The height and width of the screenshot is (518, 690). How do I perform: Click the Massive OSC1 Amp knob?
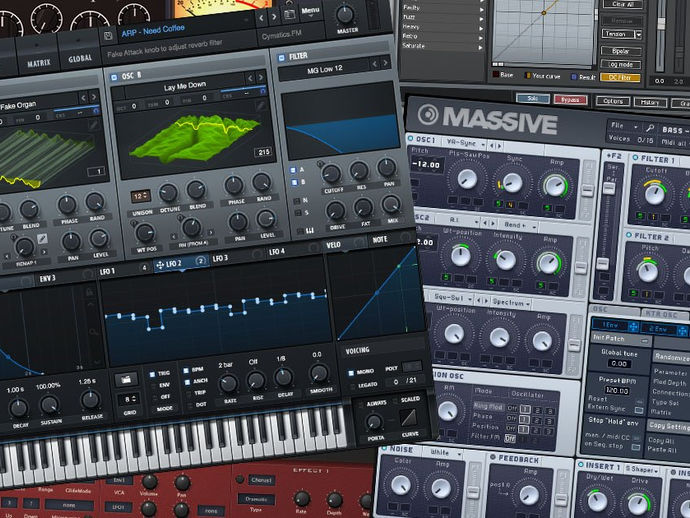tap(555, 186)
